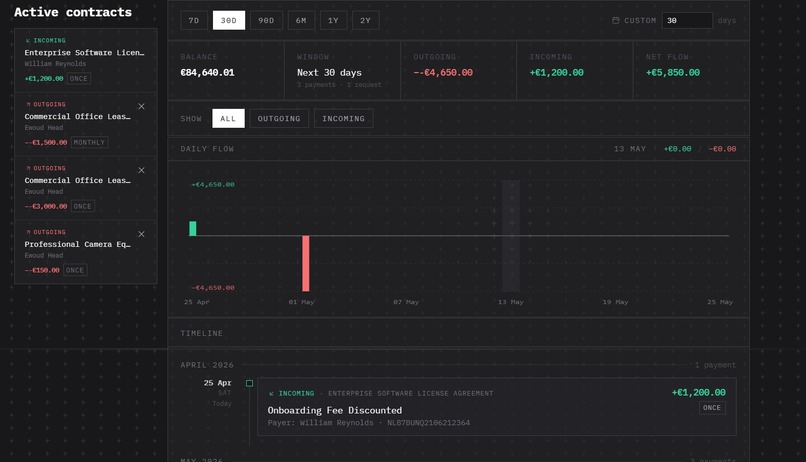The height and width of the screenshot is (462, 806).
Task: Click the outgoing arrow icon on Professional Camera card
Action: [x=28, y=232]
